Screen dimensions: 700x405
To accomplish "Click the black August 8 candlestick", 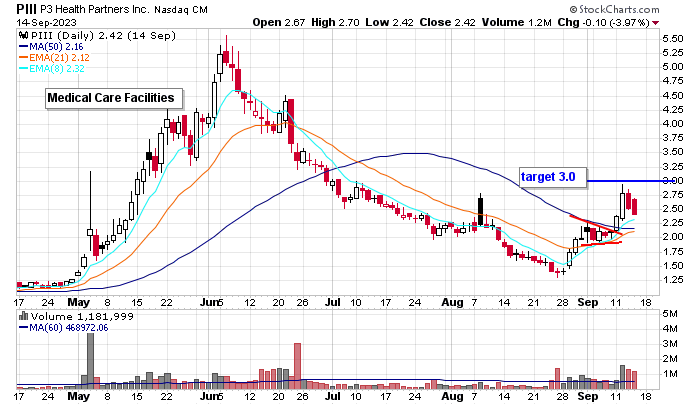I will (480, 210).
